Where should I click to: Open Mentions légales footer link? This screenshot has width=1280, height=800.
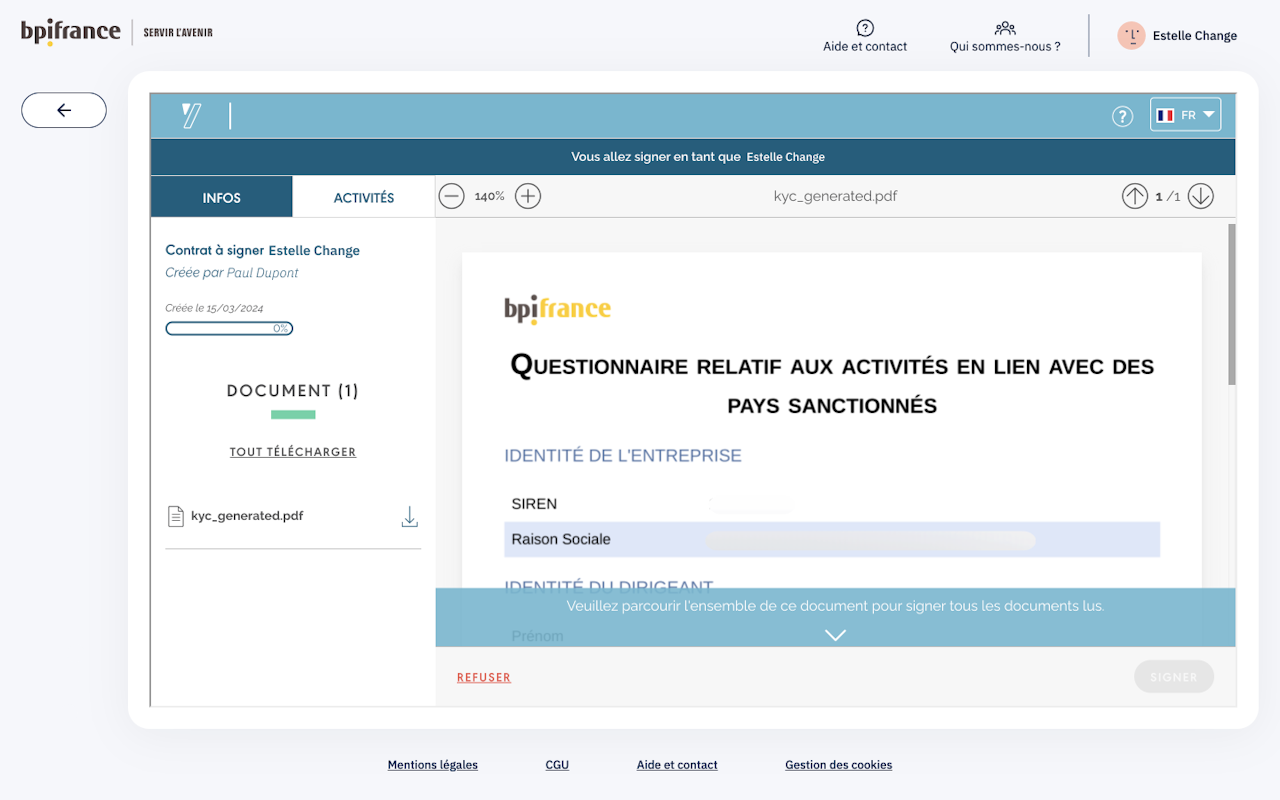point(433,765)
